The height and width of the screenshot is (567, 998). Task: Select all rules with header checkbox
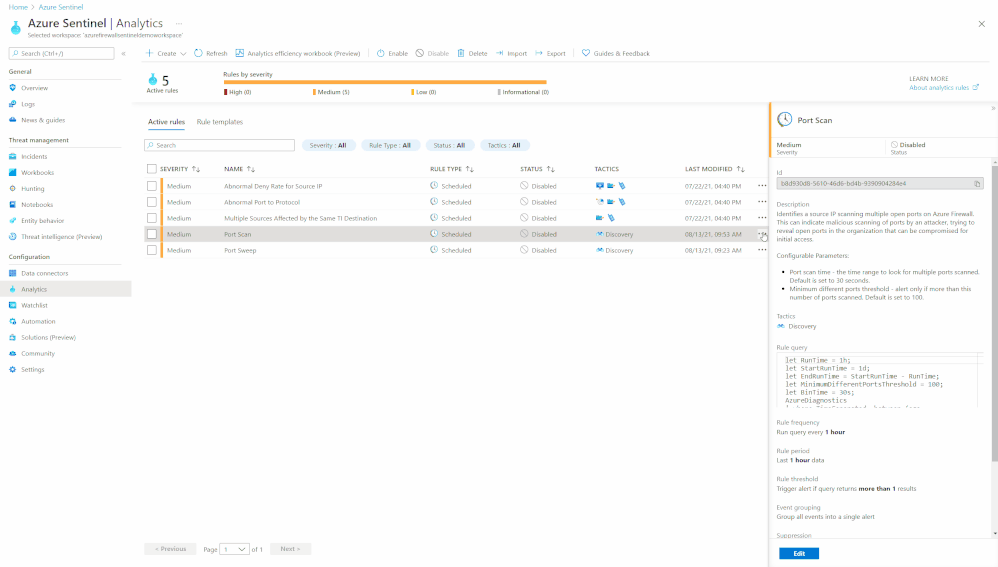point(151,169)
